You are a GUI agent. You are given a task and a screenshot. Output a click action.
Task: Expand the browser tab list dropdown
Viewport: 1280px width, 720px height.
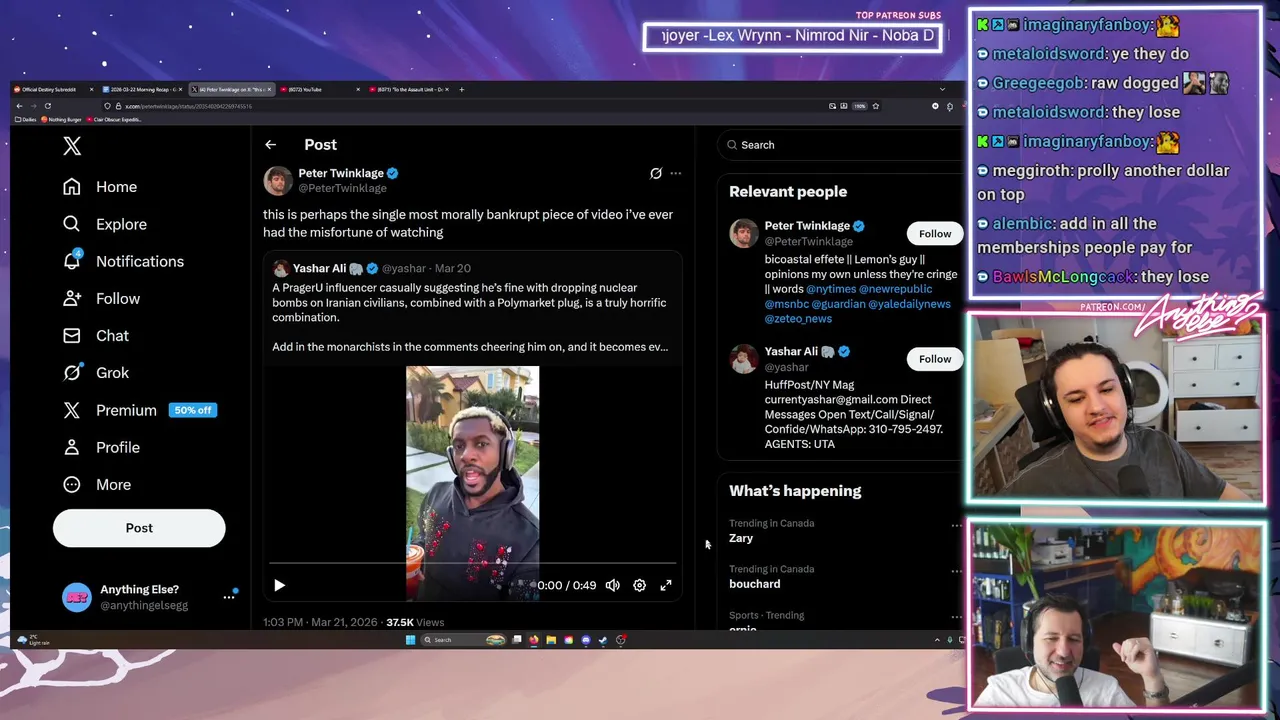point(941,89)
